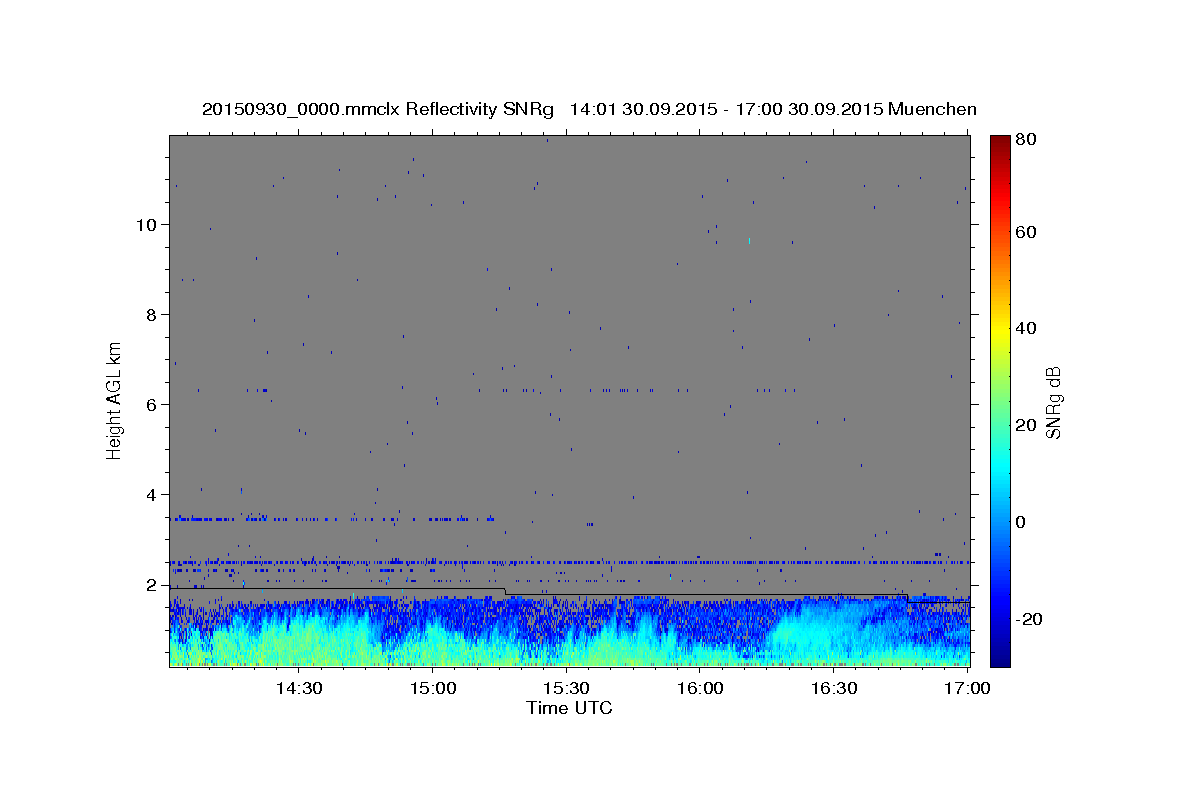
Task: Click the height tick label 10
Action: (145, 225)
